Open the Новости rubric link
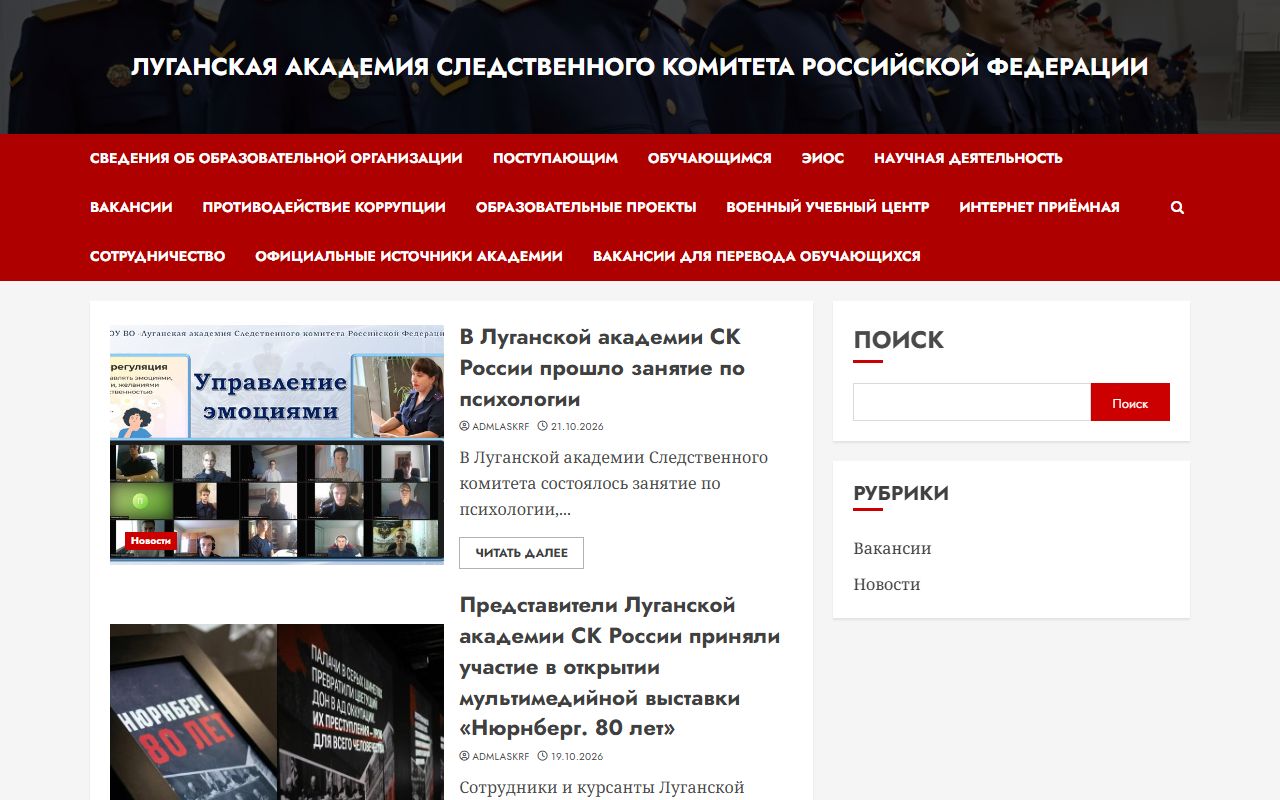The height and width of the screenshot is (800, 1280). coord(886,584)
